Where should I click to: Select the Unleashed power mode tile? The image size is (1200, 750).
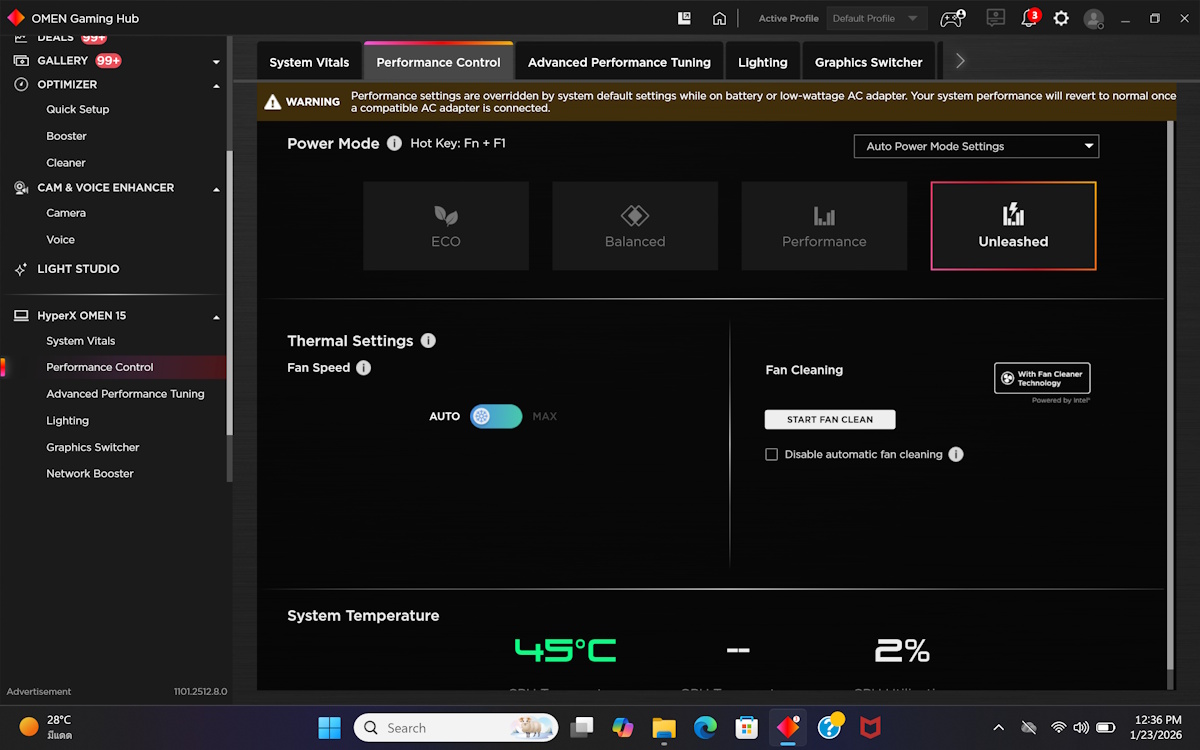click(1013, 226)
